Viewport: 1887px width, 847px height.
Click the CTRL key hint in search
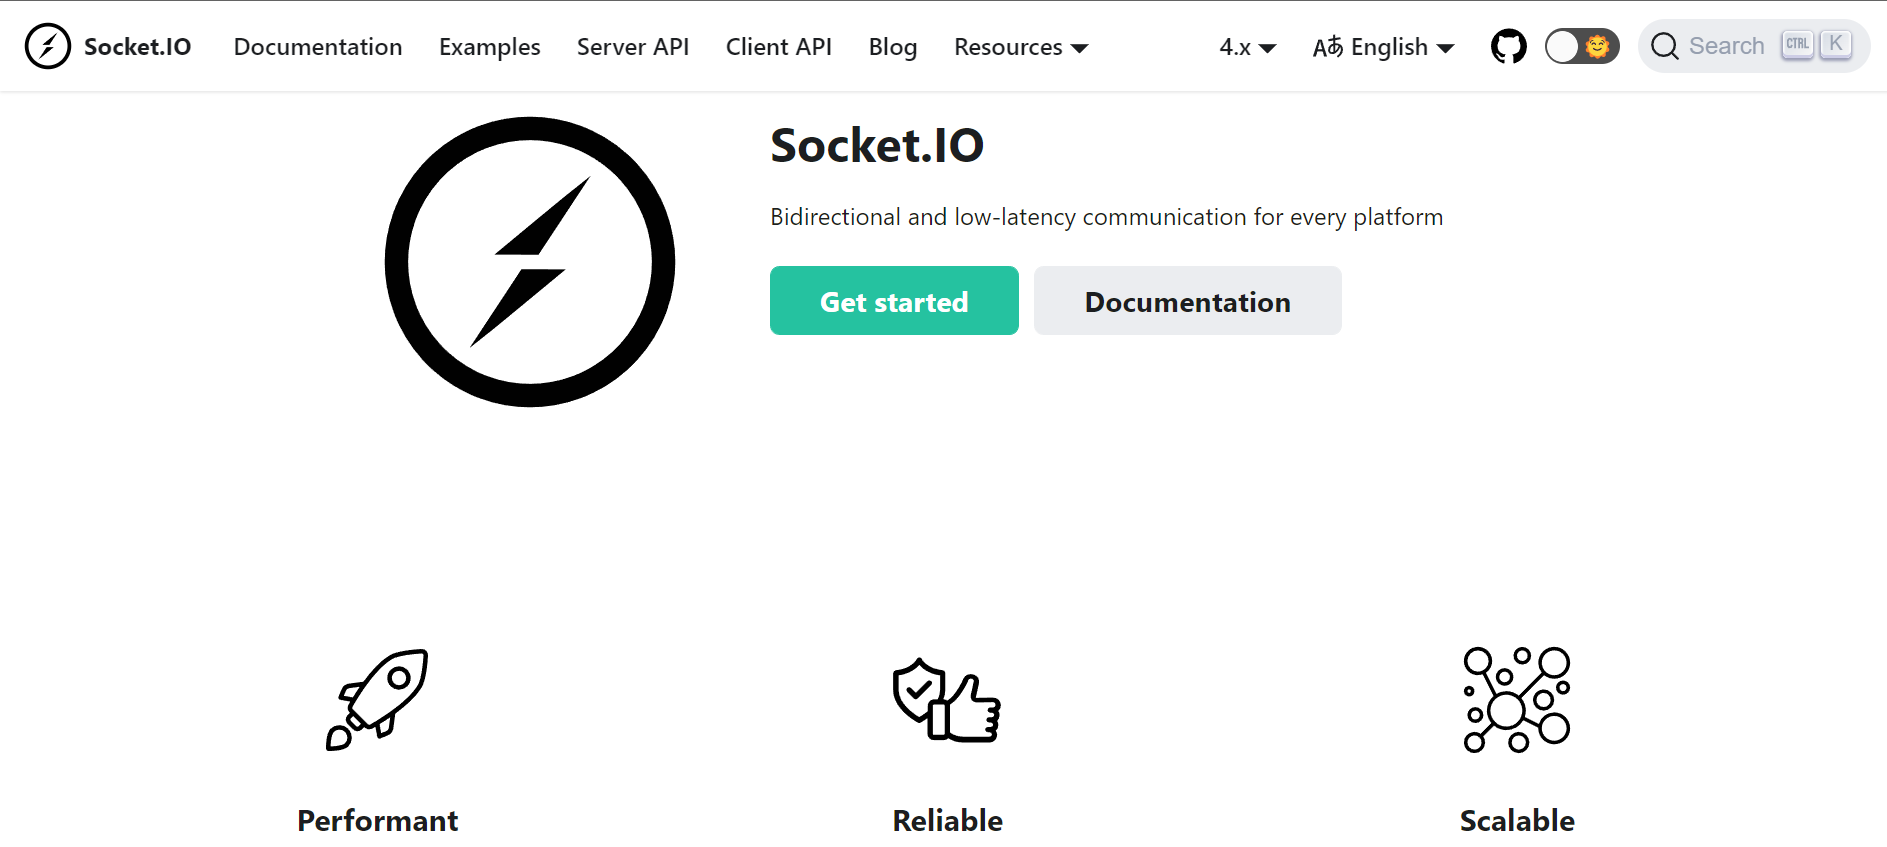click(x=1797, y=45)
